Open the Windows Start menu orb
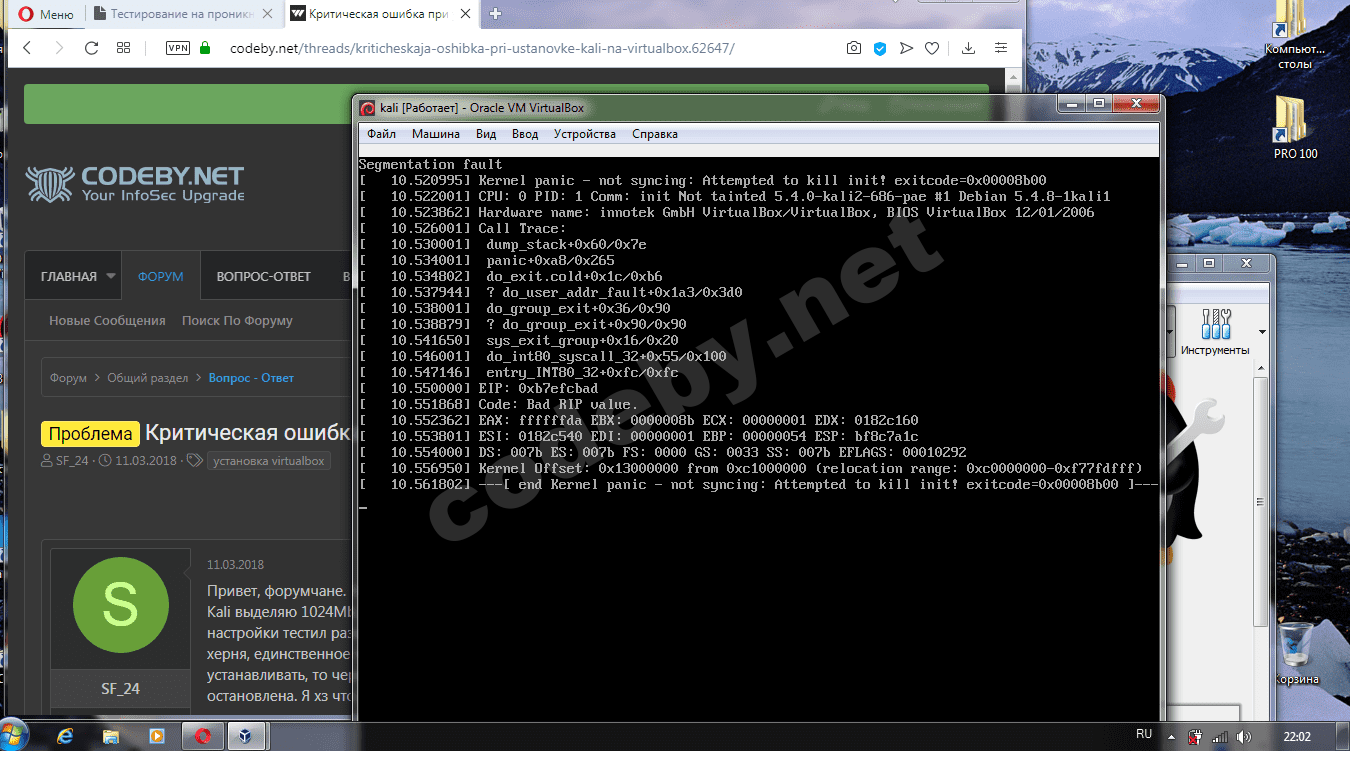Viewport: 1366px width, 768px height. 15,736
